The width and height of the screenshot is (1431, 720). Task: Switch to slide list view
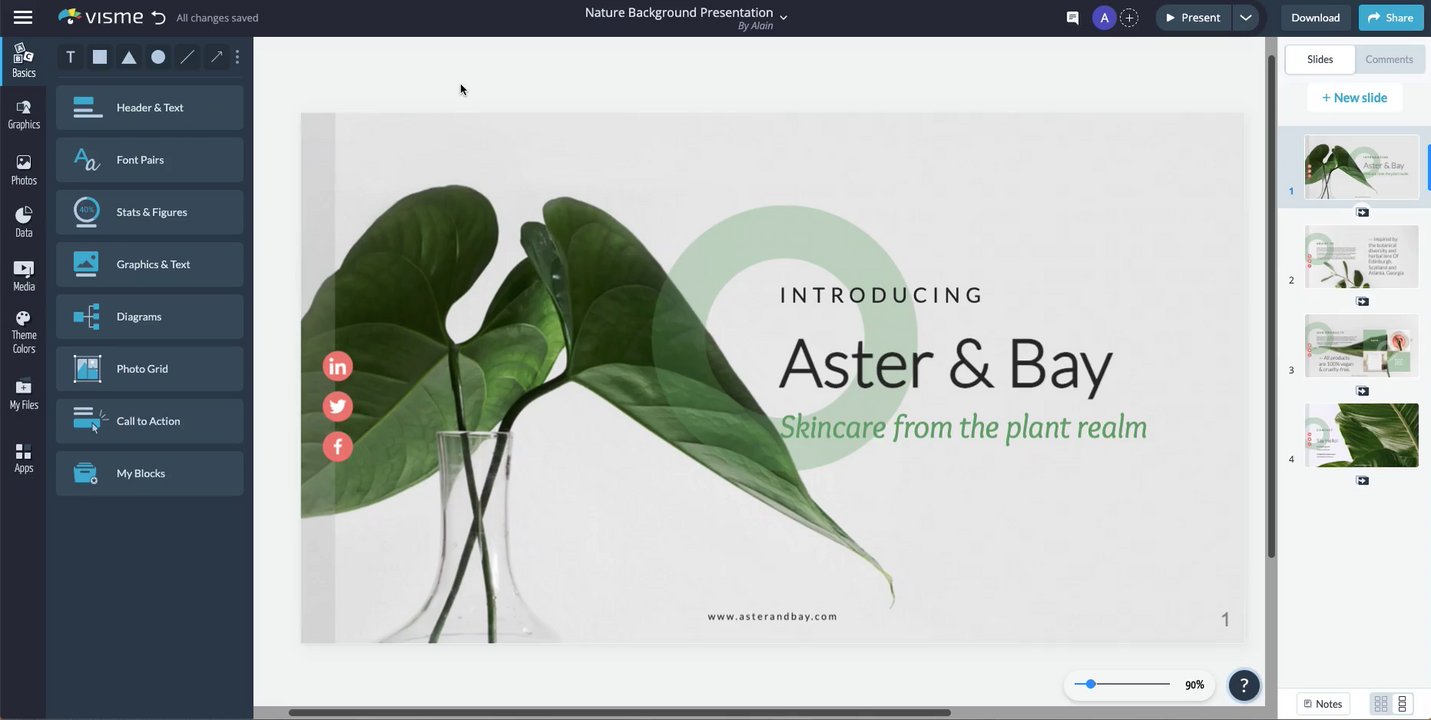[1402, 704]
